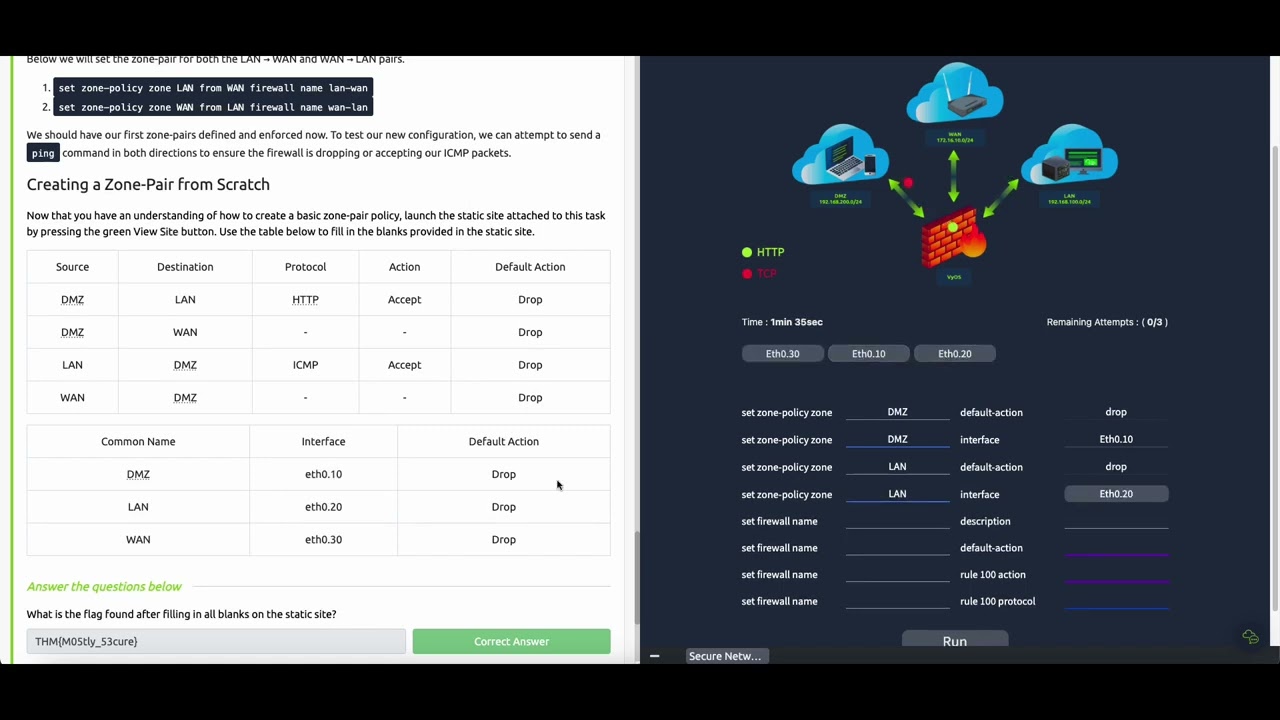Click 'WAN' in the Common Name column
1280x720 pixels.
(138, 540)
